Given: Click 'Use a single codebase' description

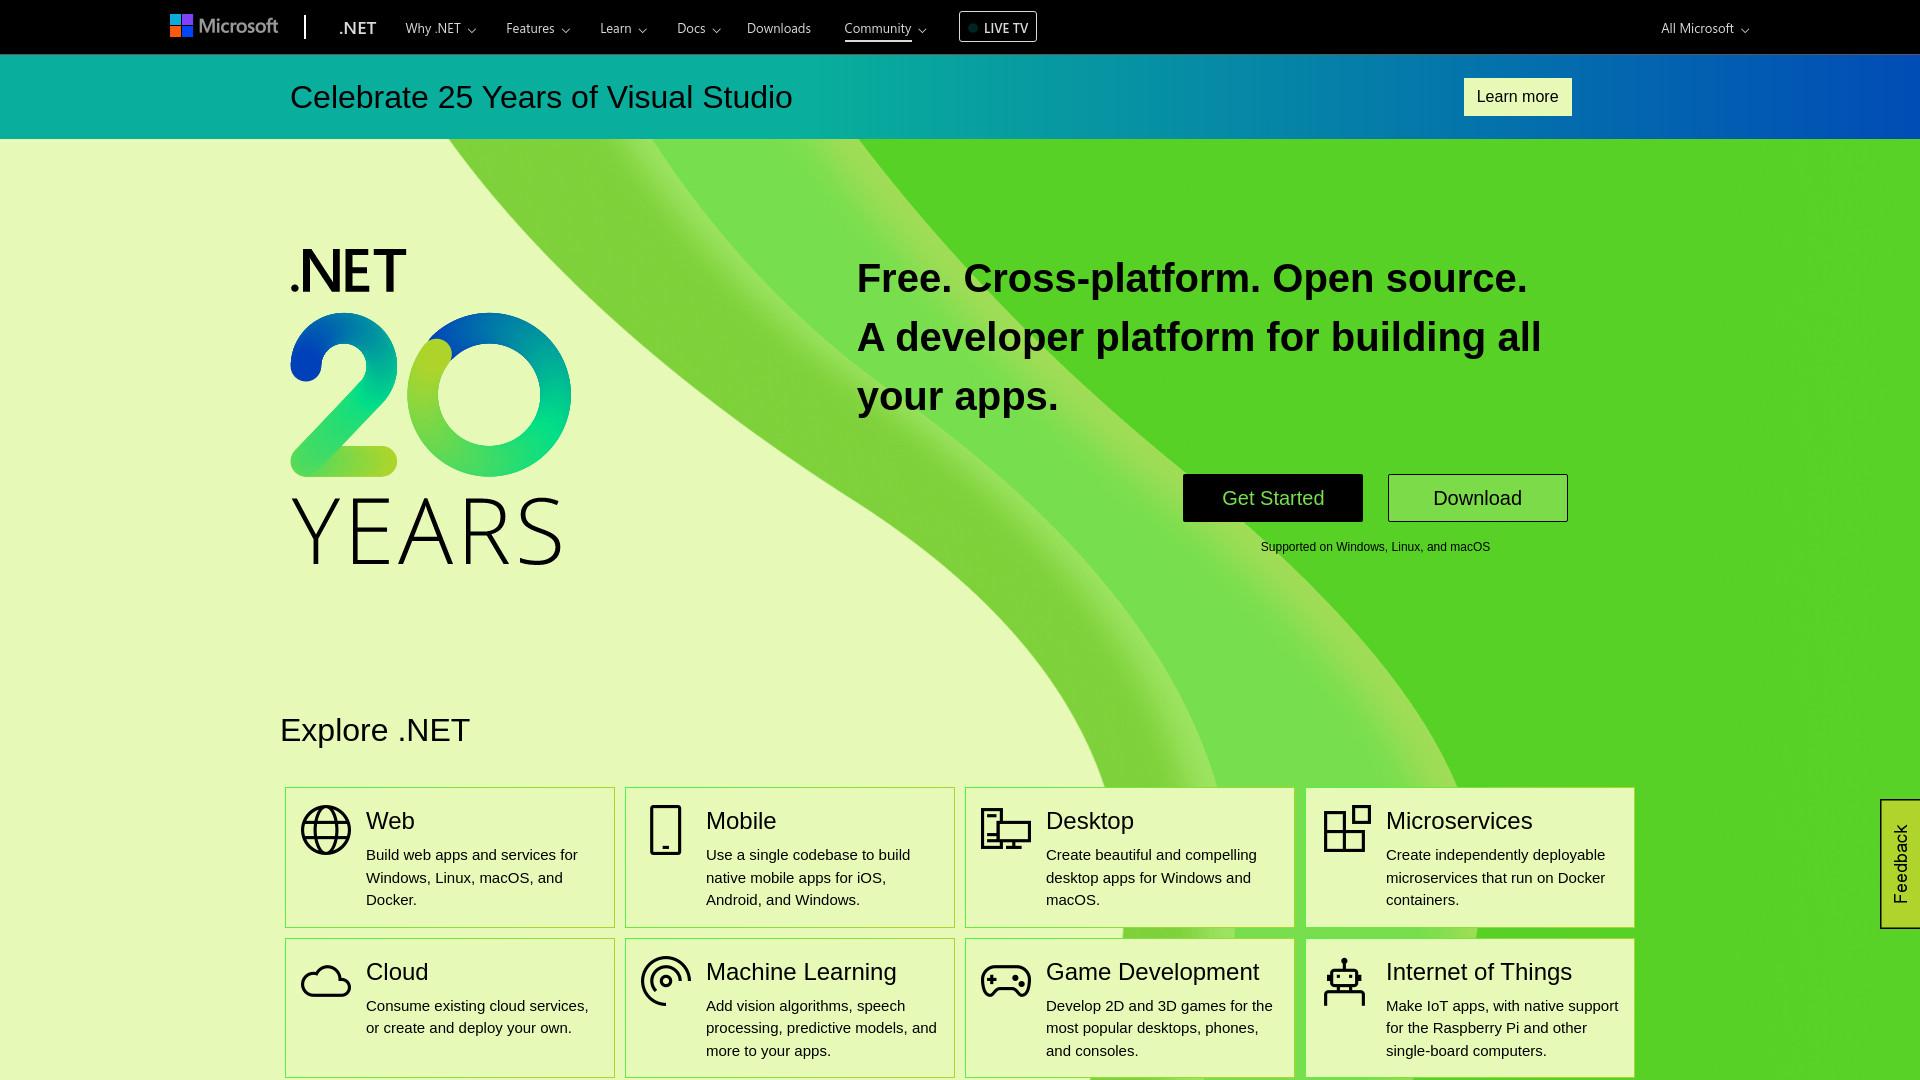Looking at the screenshot, I should click(x=808, y=877).
